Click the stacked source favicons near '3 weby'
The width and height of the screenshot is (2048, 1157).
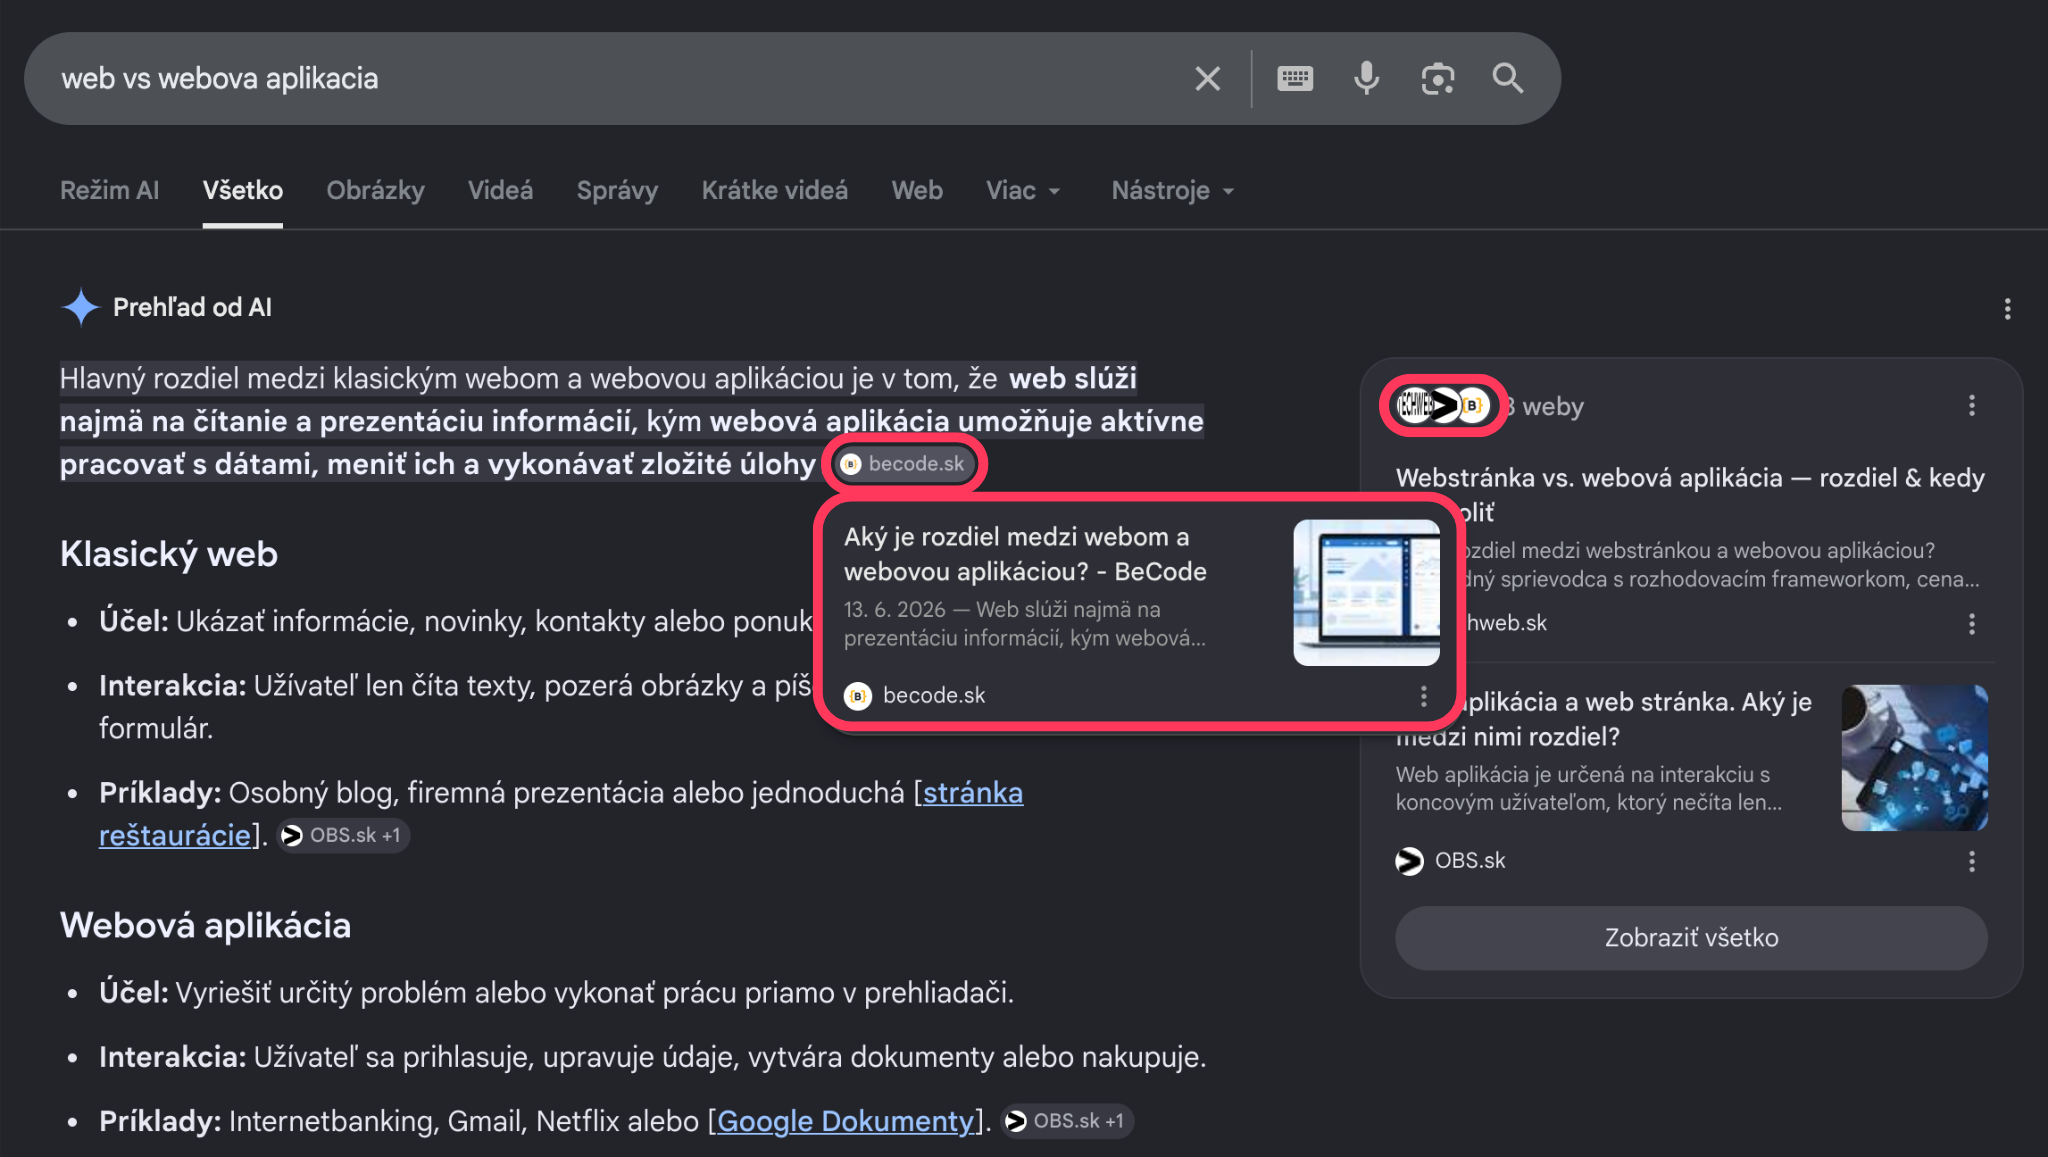coord(1443,405)
